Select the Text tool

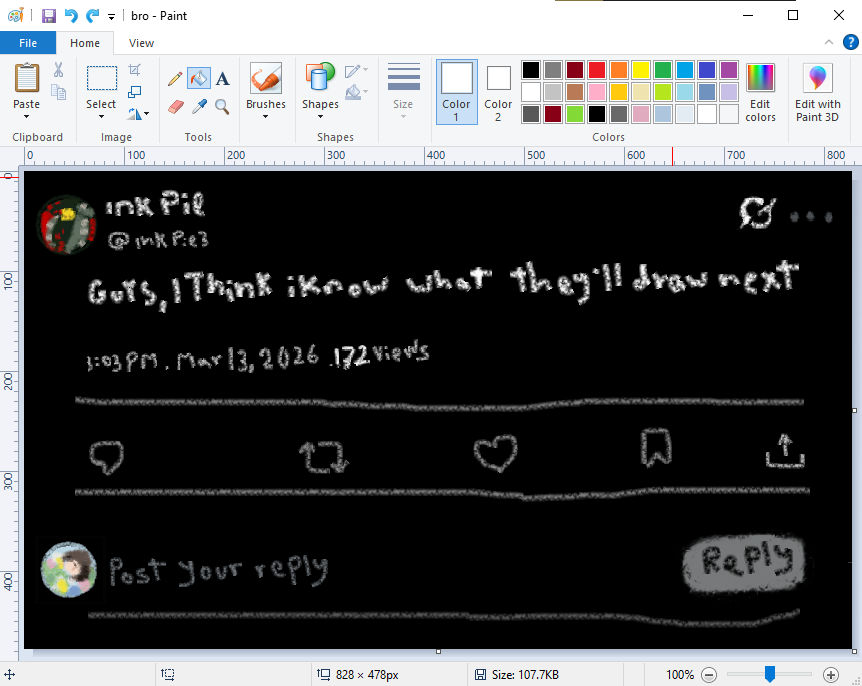point(222,79)
